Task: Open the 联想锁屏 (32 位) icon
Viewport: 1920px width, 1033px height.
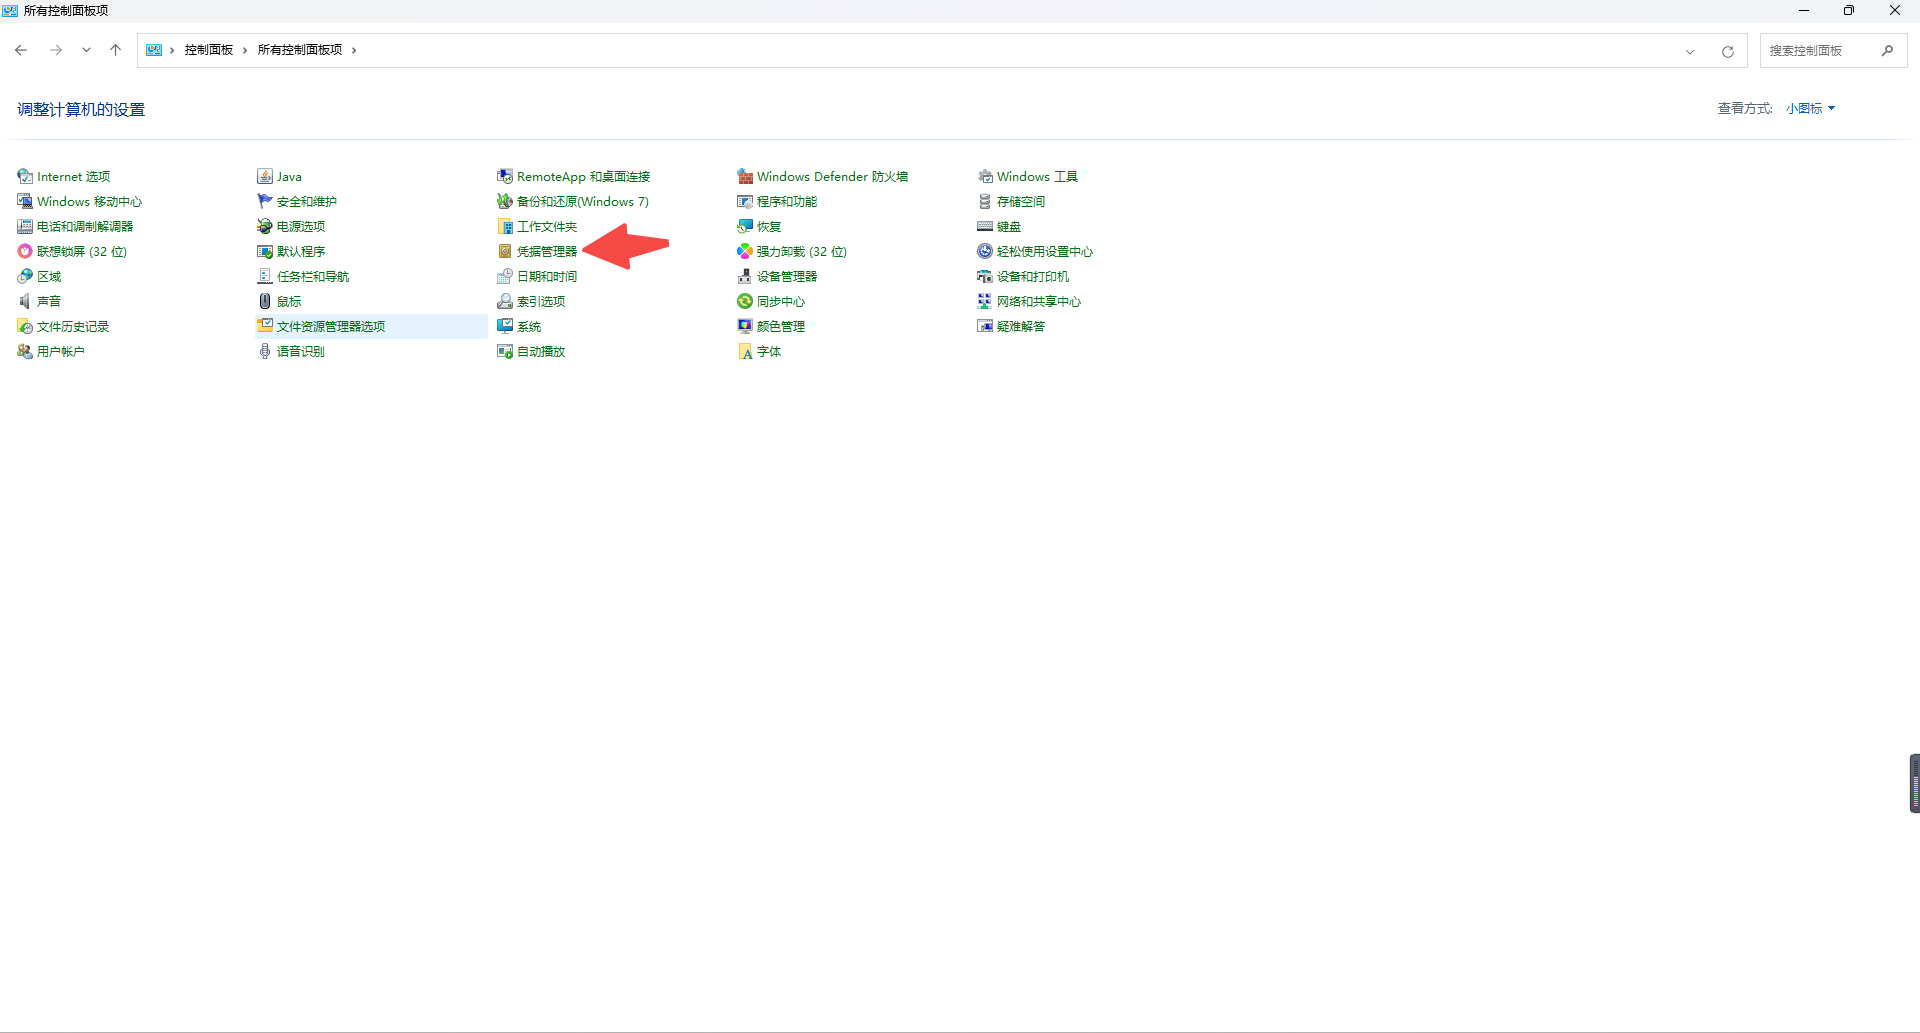Action: coord(25,251)
